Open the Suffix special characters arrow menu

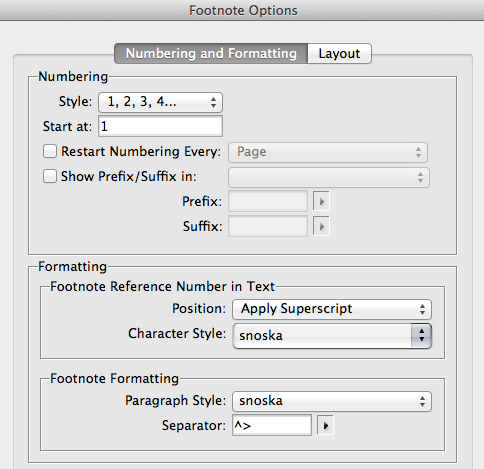[321, 227]
